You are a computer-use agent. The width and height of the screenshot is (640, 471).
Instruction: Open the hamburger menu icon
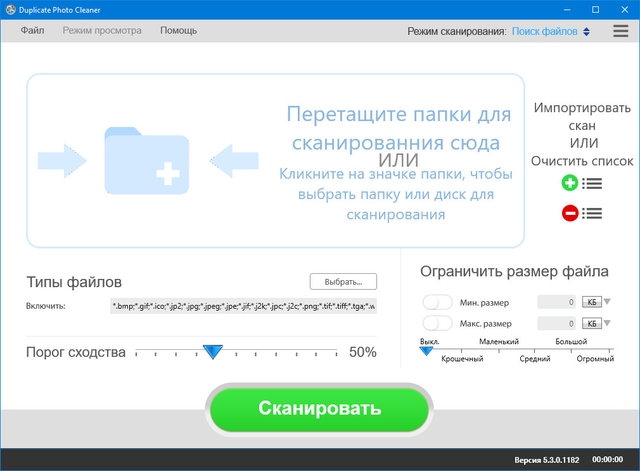[620, 31]
